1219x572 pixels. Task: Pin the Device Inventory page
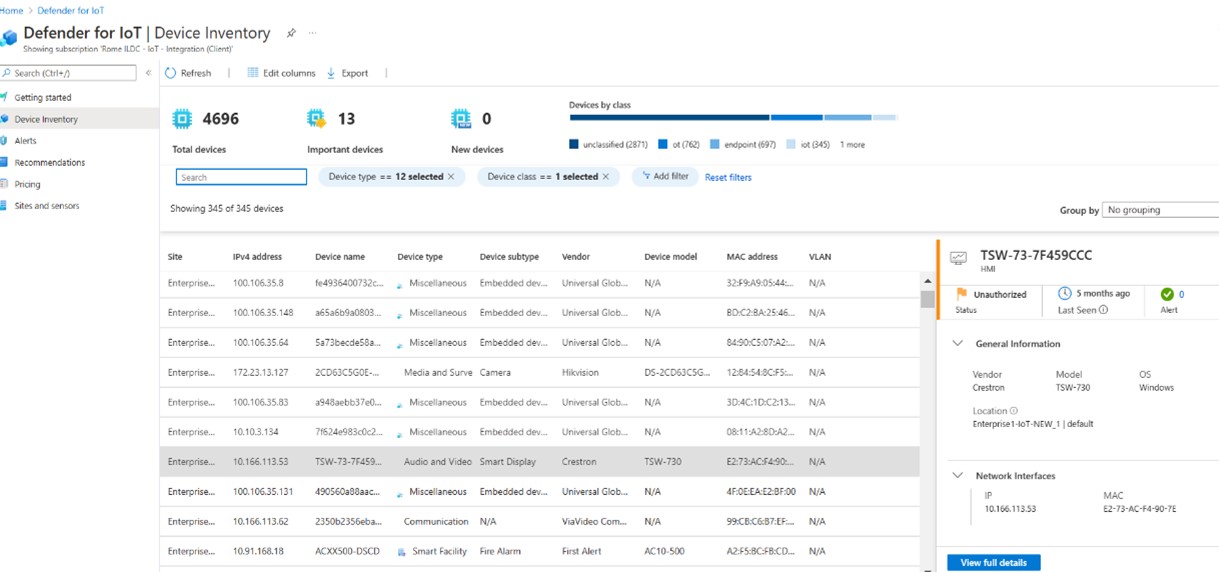(291, 33)
